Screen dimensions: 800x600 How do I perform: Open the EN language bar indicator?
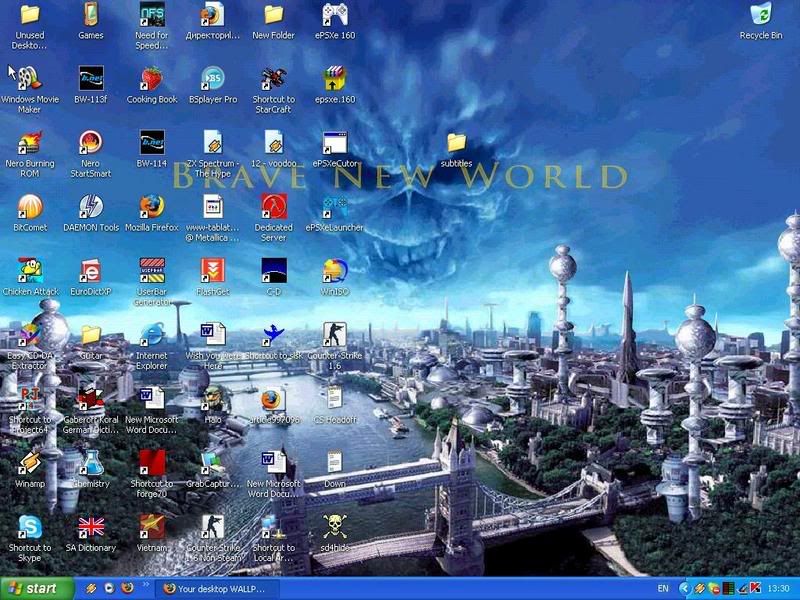tap(663, 589)
